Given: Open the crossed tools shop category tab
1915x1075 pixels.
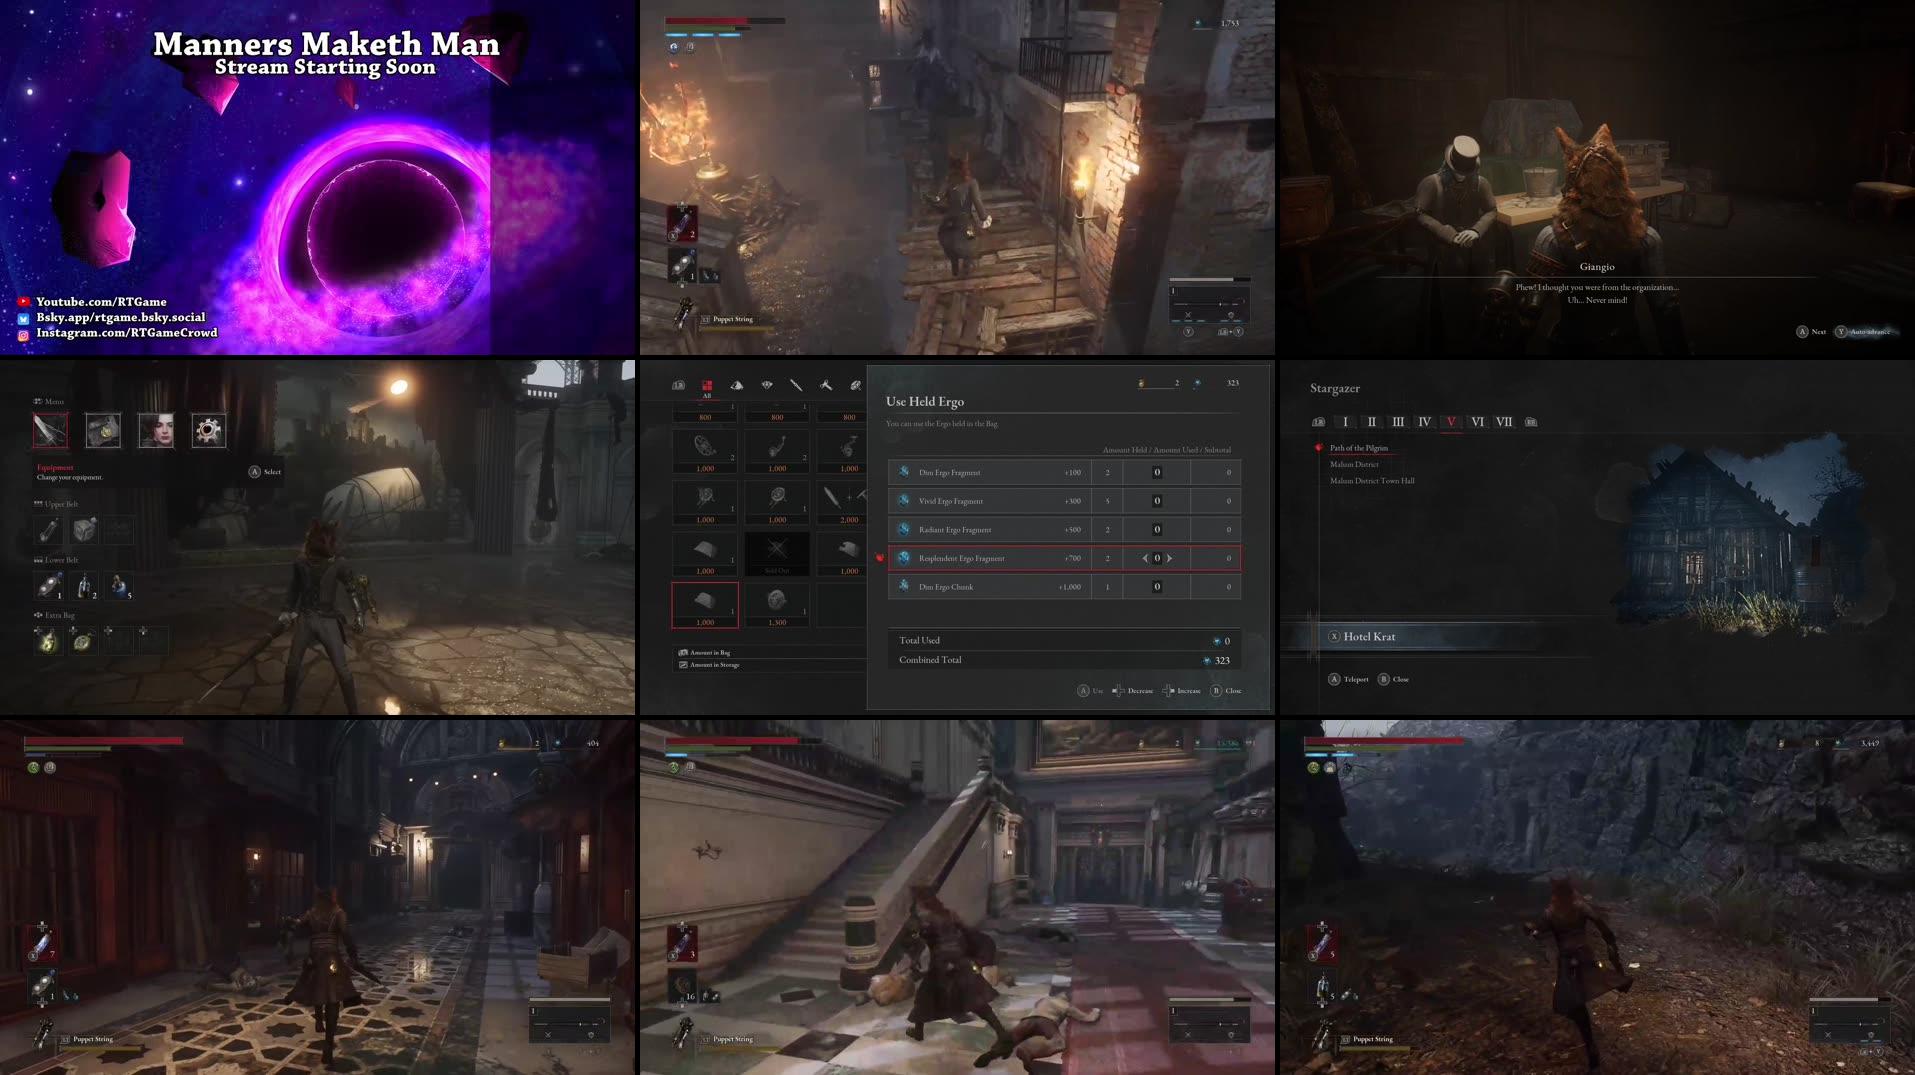Looking at the screenshot, I should click(826, 385).
